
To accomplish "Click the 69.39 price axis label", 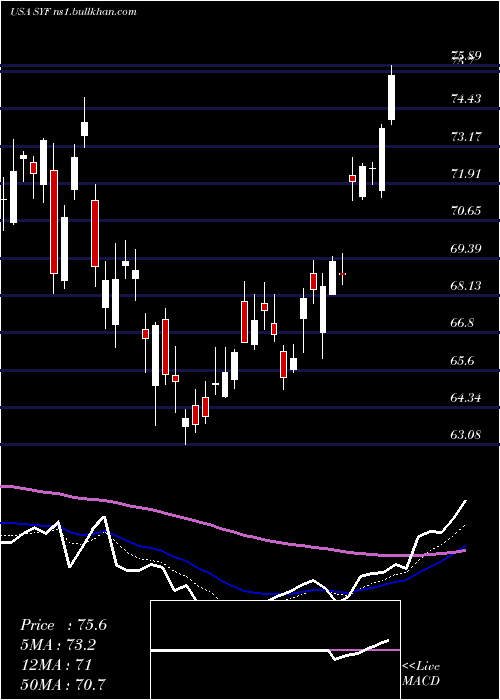I will pos(466,248).
